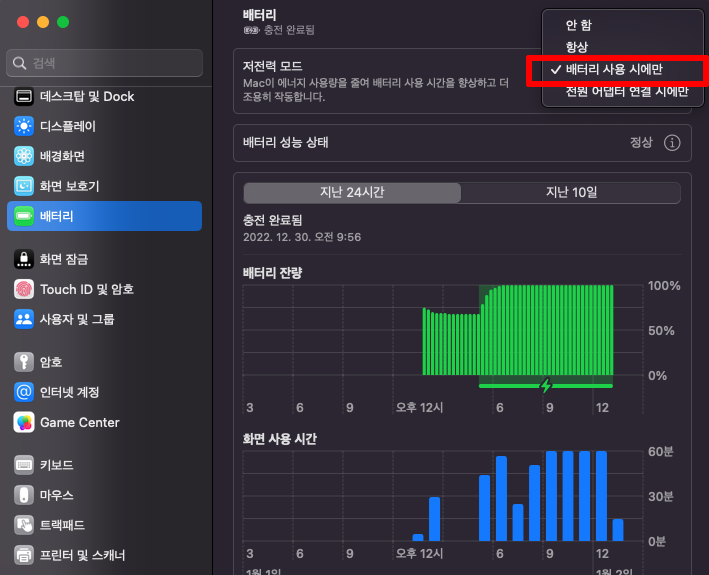This screenshot has height=575, width=709.
Task: Go to 사용자 및 그룹 settings
Action: pyautogui.click(x=104, y=319)
